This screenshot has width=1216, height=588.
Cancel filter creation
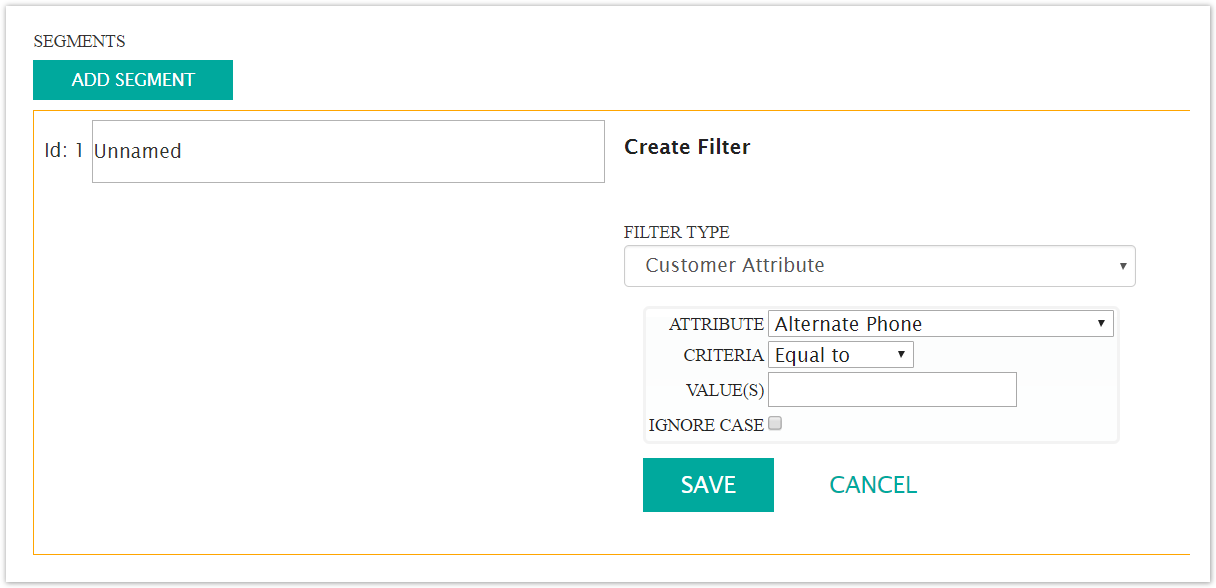coord(872,484)
